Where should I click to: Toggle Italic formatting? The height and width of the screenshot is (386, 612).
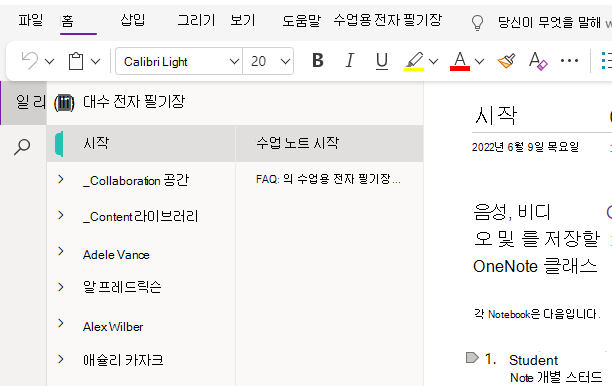(x=350, y=60)
